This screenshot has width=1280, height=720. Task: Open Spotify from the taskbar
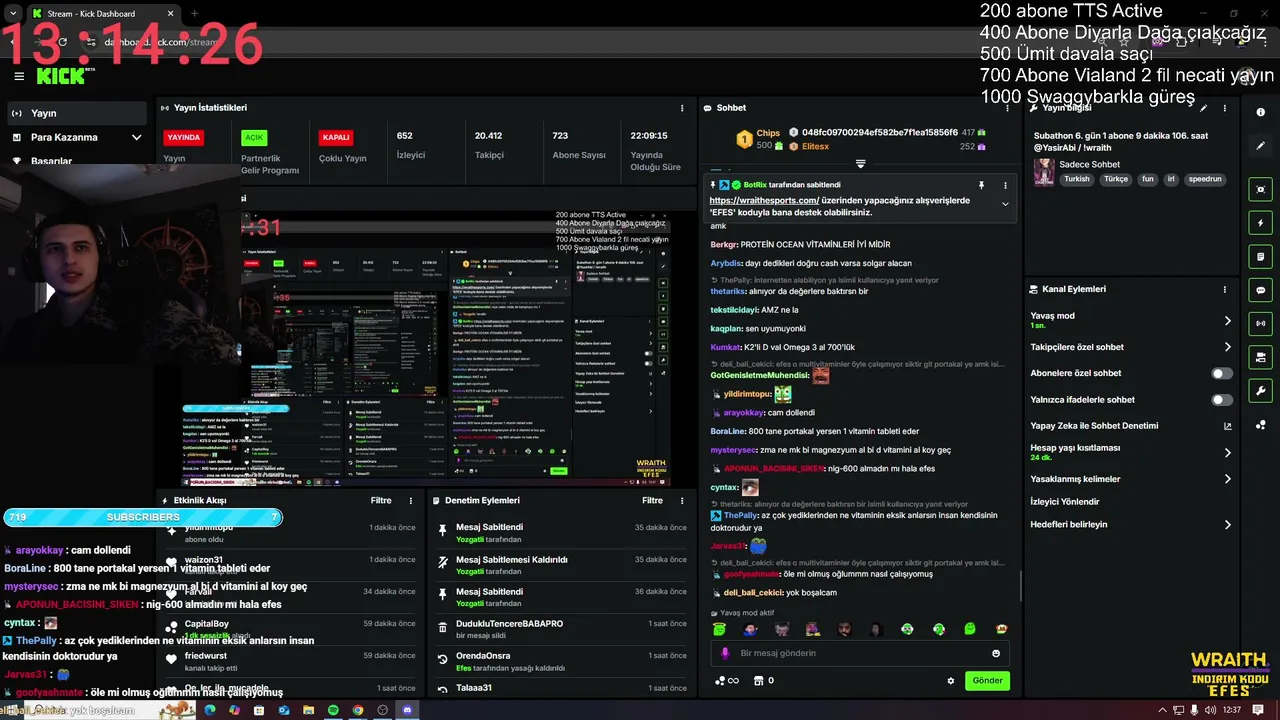333,710
